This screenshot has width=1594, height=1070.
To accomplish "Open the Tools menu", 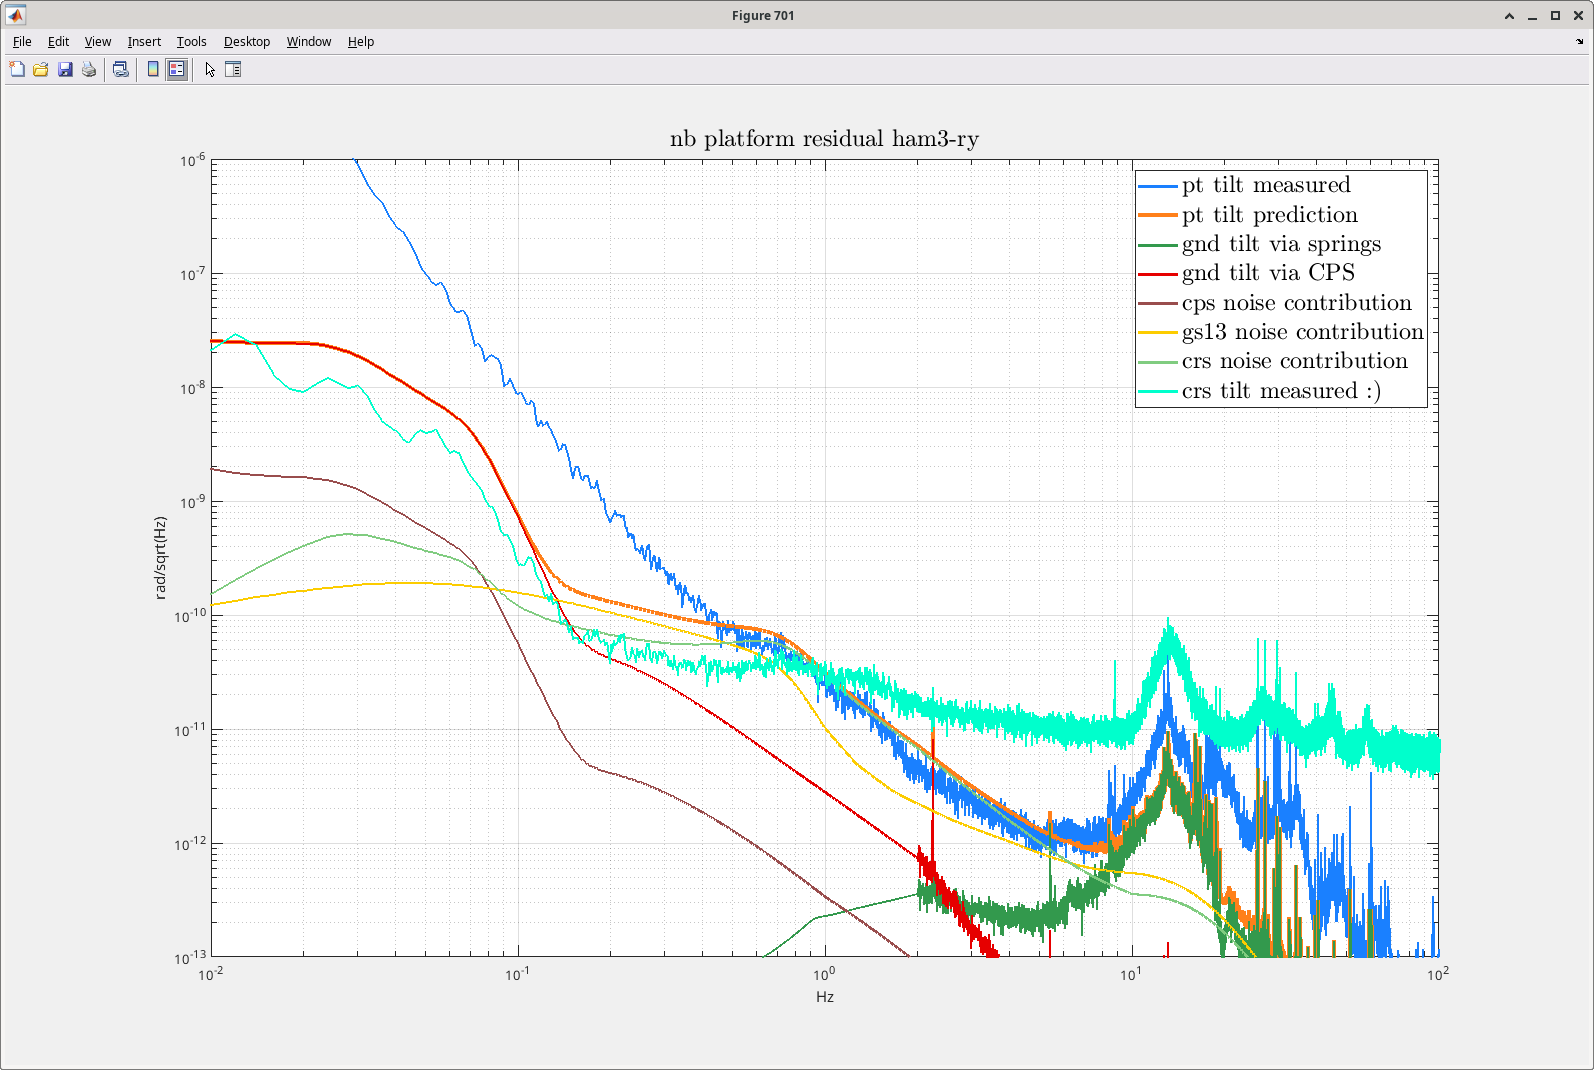I will point(192,42).
